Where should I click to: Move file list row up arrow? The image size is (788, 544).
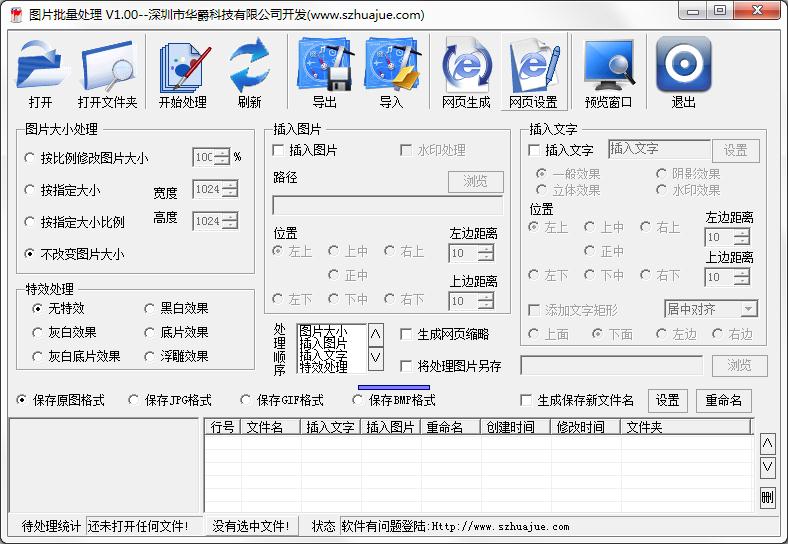pyautogui.click(x=767, y=443)
